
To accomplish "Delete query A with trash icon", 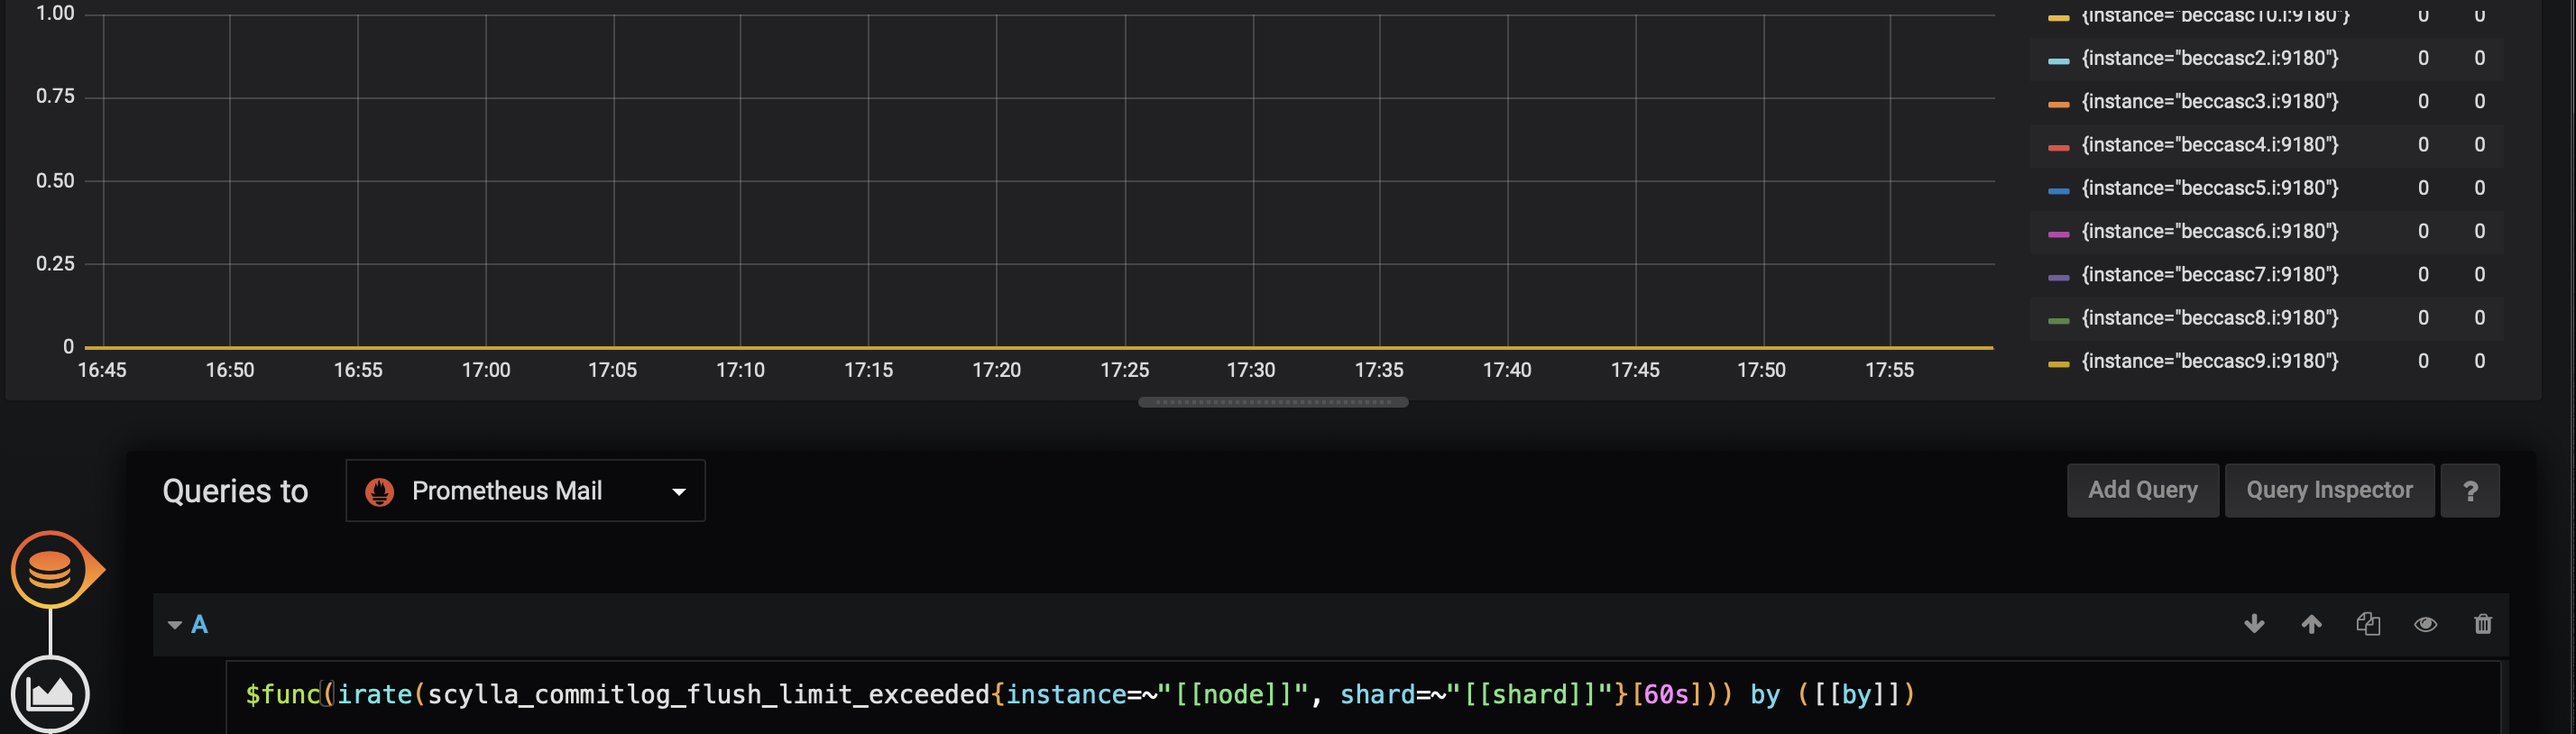I will click(2482, 624).
